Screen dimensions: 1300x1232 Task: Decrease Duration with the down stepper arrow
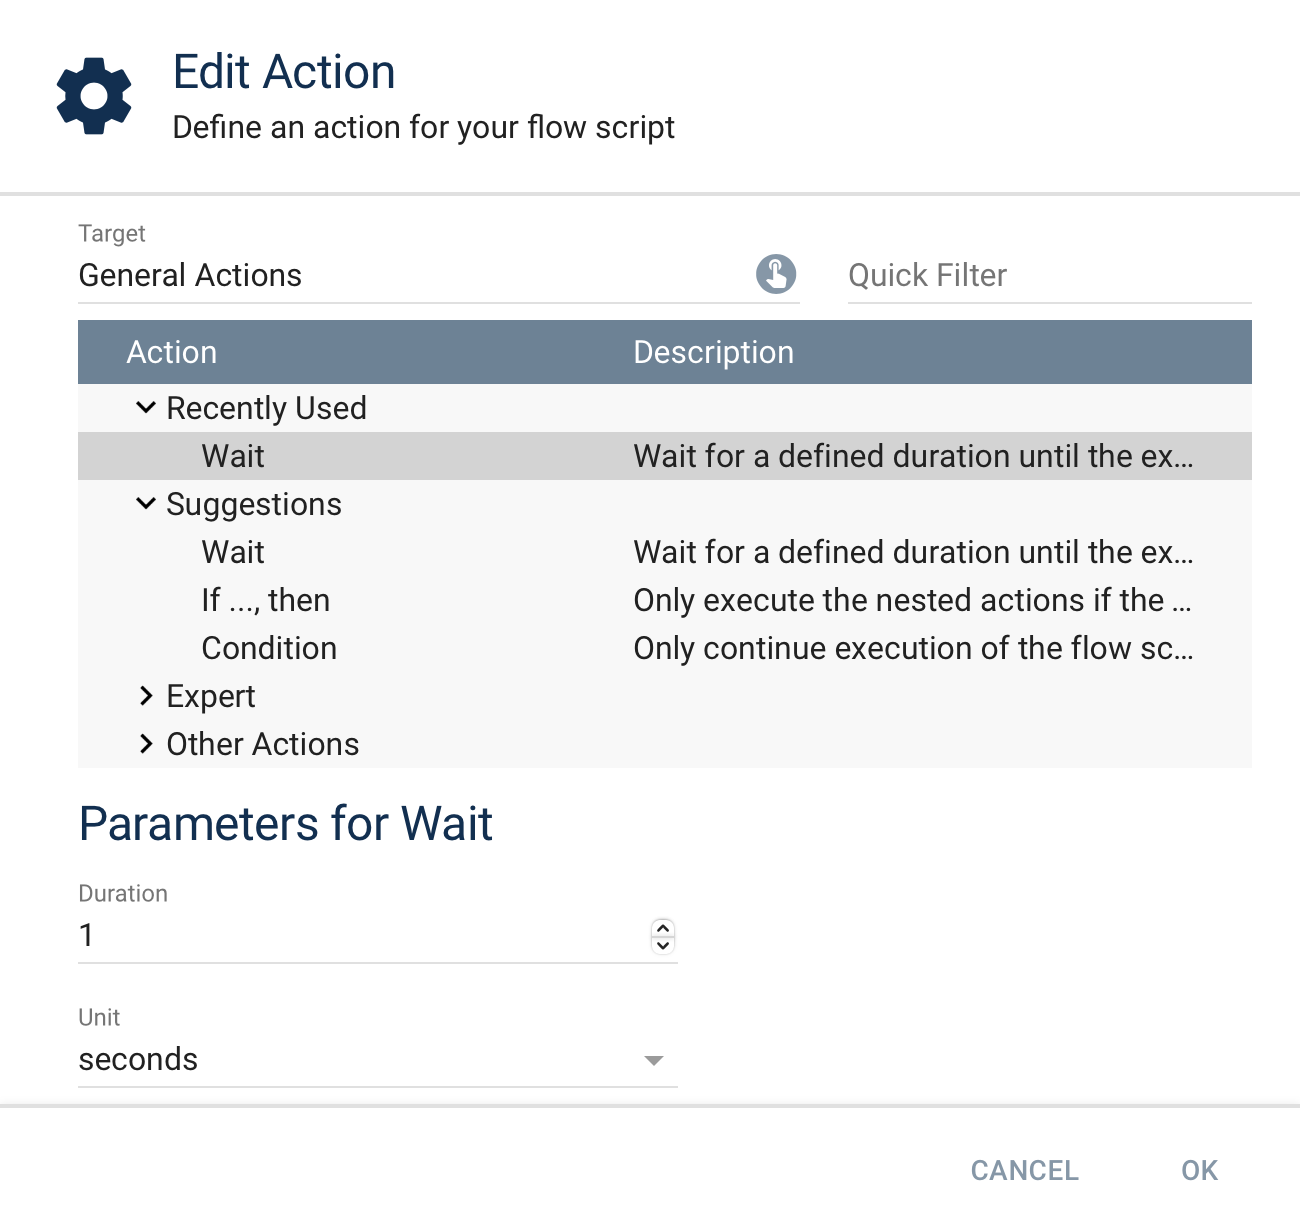(x=663, y=945)
